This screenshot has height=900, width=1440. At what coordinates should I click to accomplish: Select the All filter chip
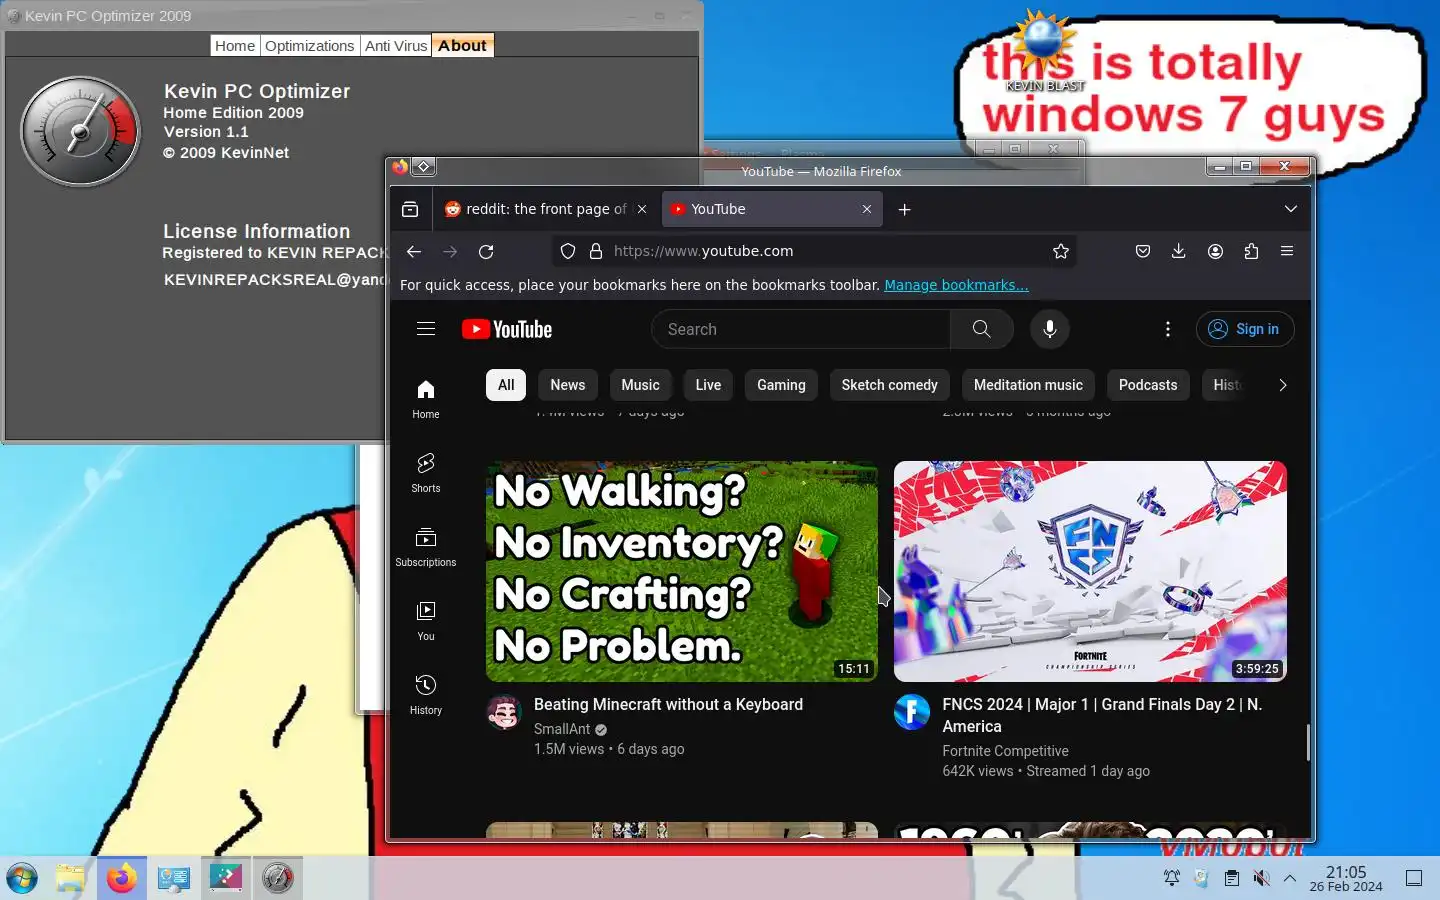pyautogui.click(x=506, y=385)
